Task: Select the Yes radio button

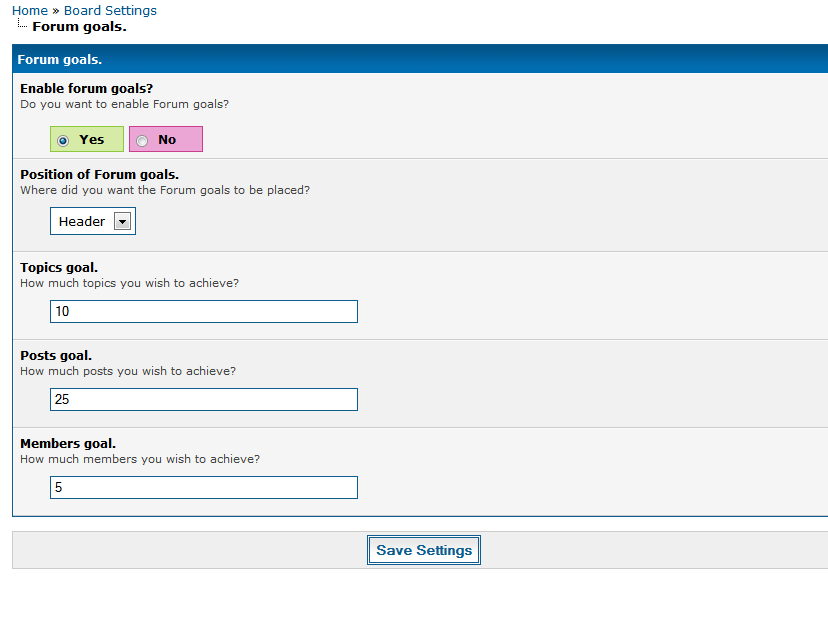Action: (63, 140)
